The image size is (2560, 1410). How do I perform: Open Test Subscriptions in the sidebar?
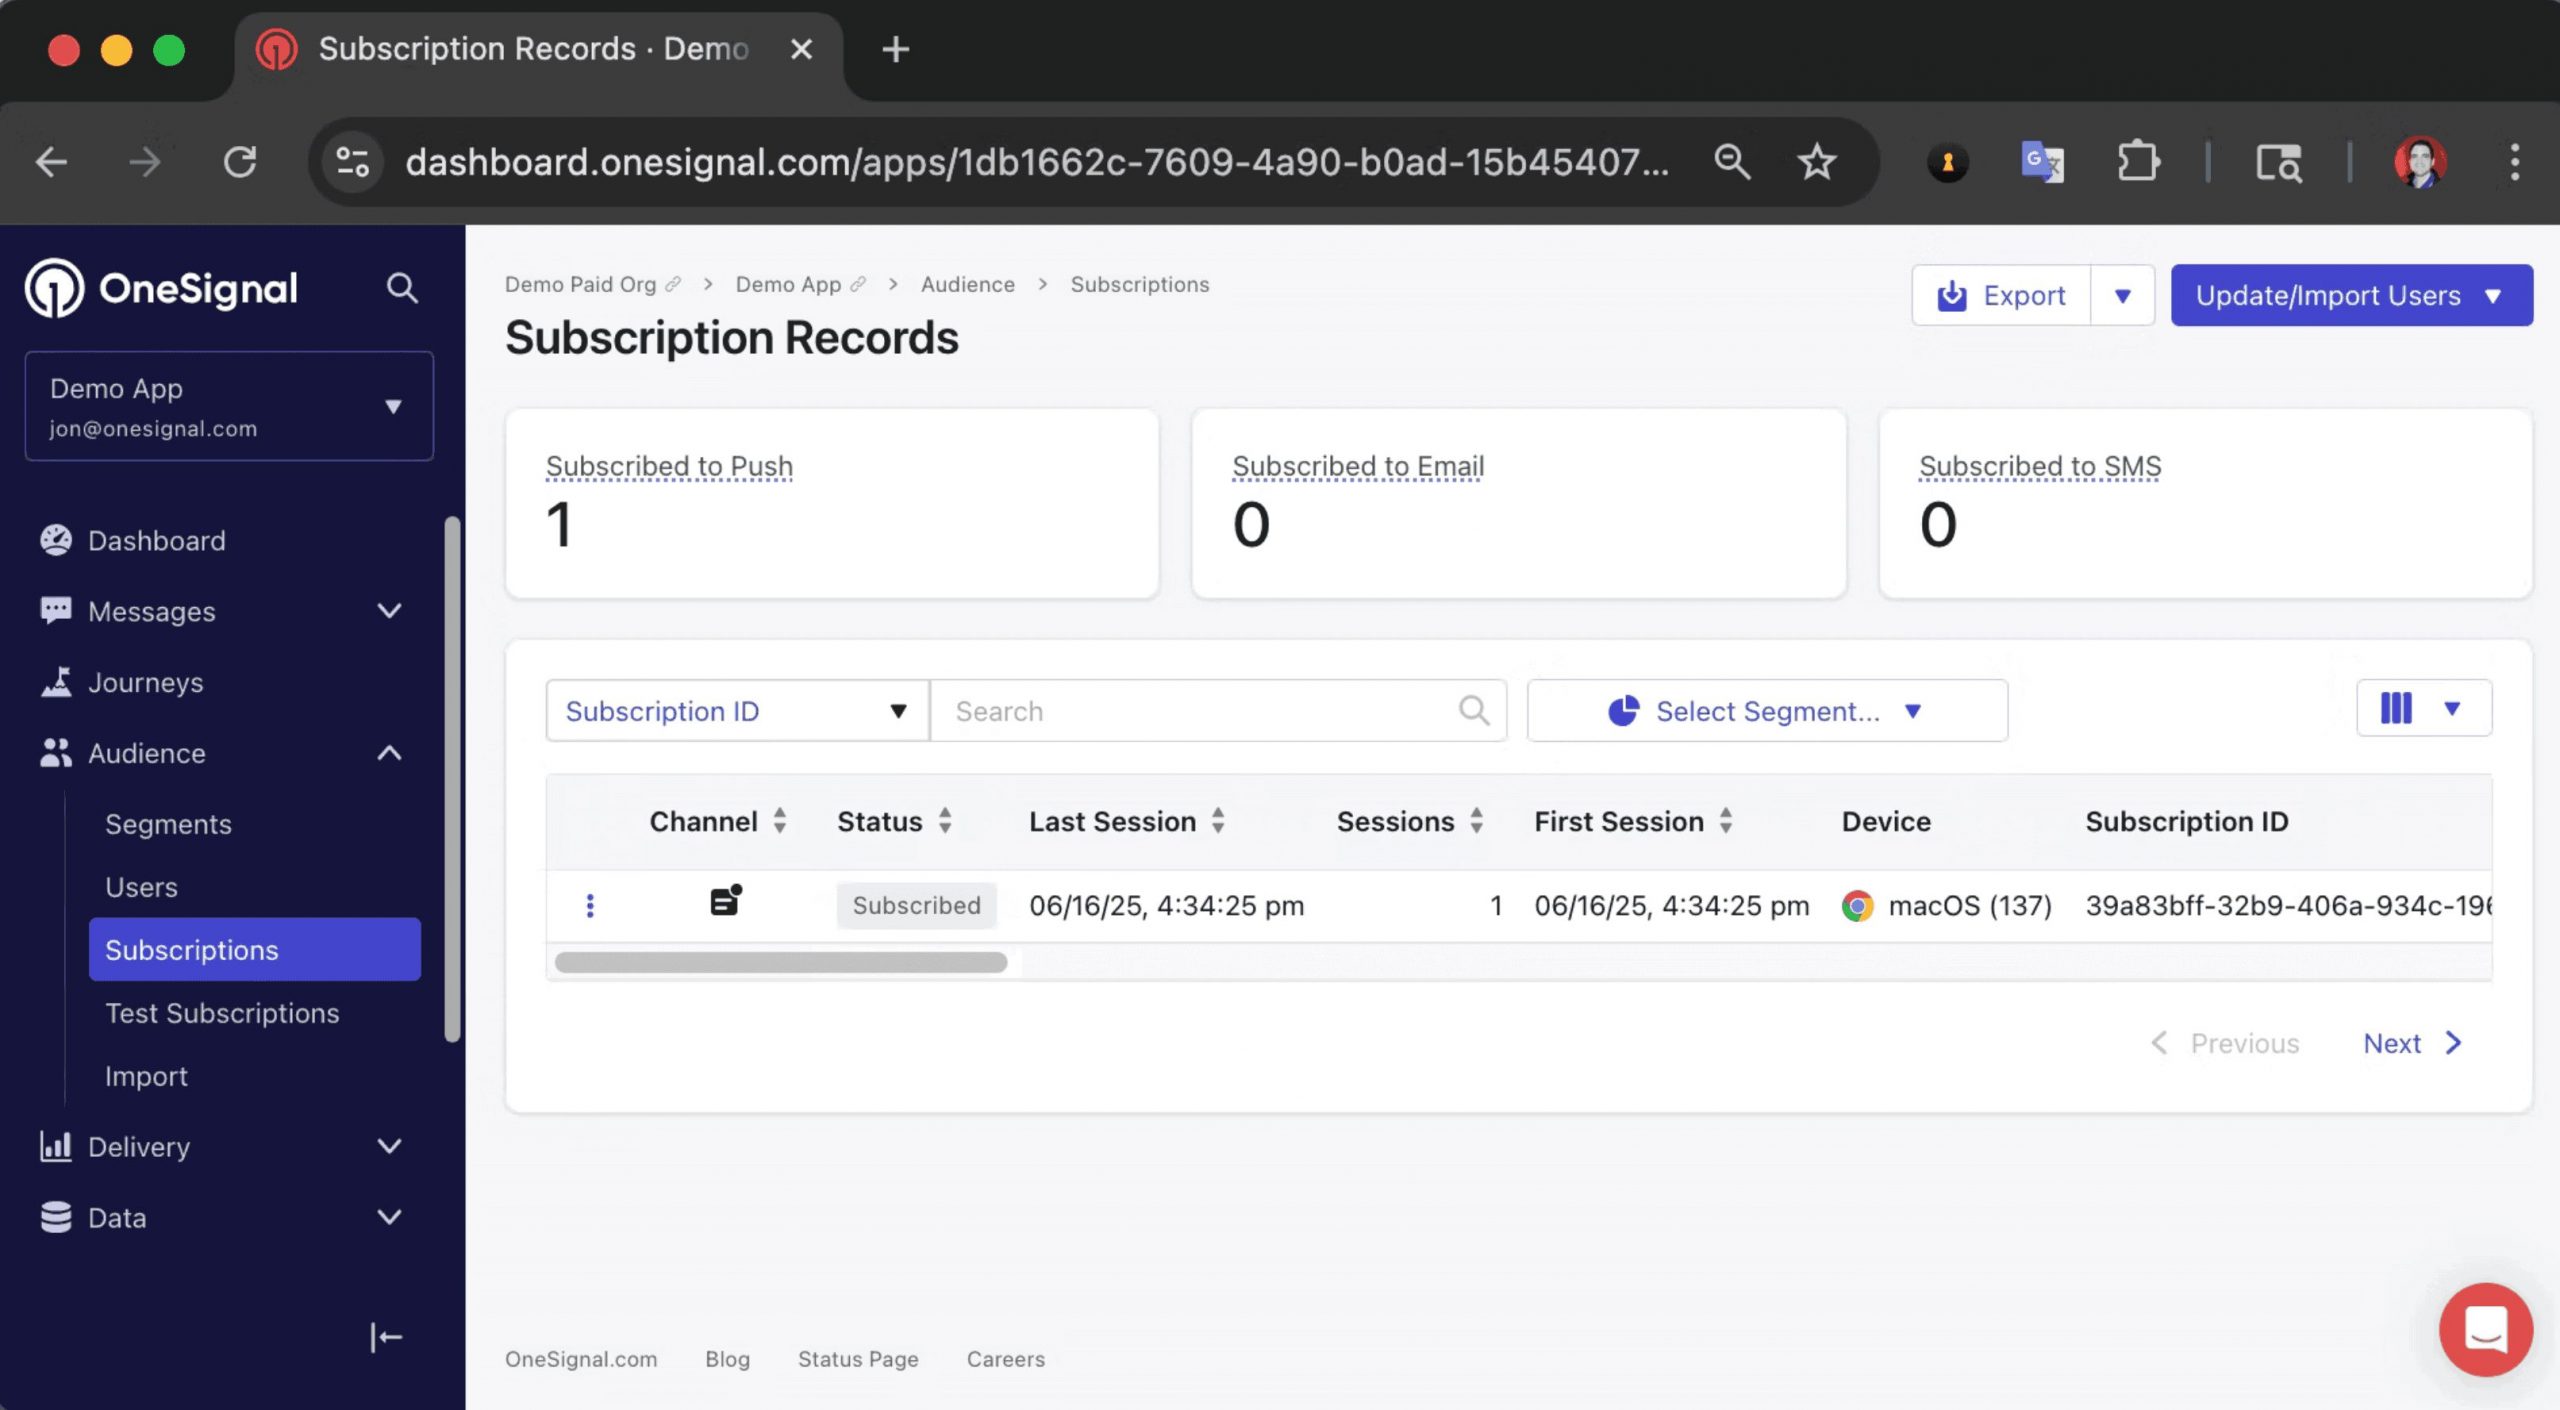point(222,1012)
